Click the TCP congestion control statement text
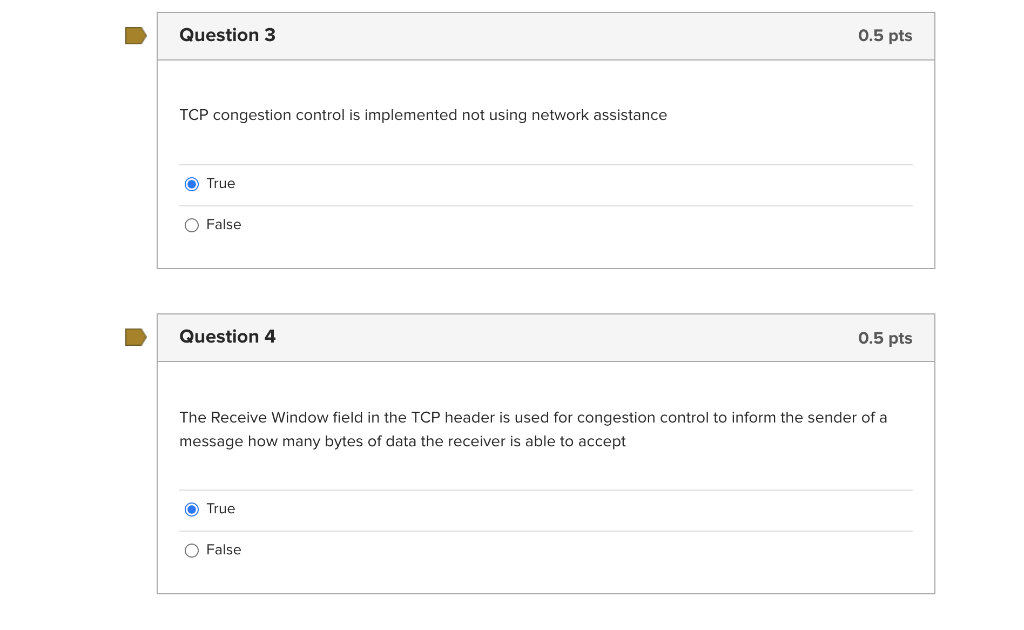1024x630 pixels. (423, 115)
